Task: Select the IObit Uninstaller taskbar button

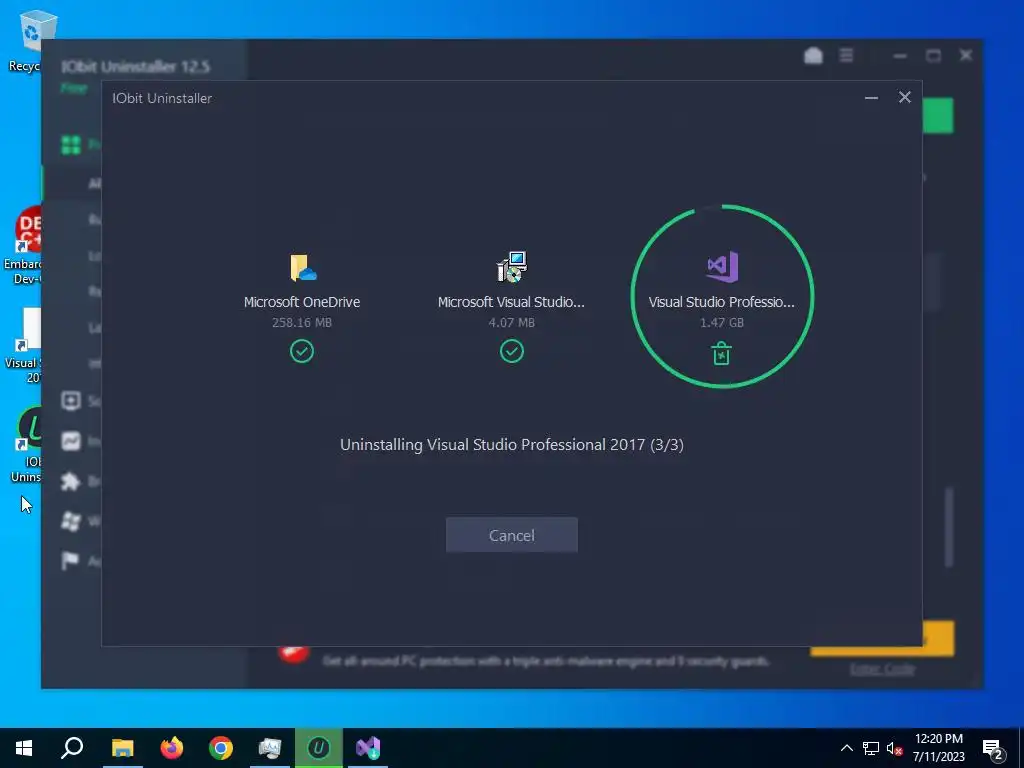Action: (319, 748)
